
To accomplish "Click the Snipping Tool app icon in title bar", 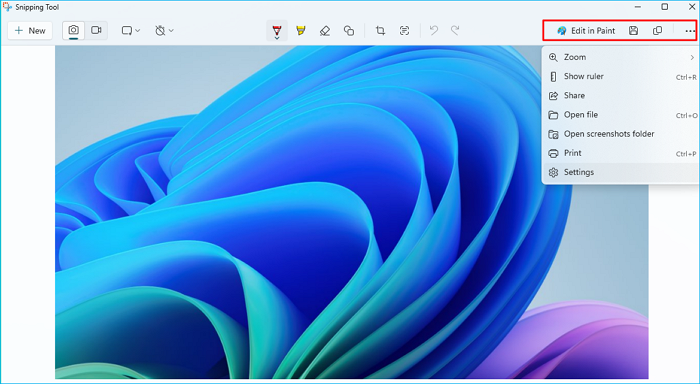I will pyautogui.click(x=7, y=7).
